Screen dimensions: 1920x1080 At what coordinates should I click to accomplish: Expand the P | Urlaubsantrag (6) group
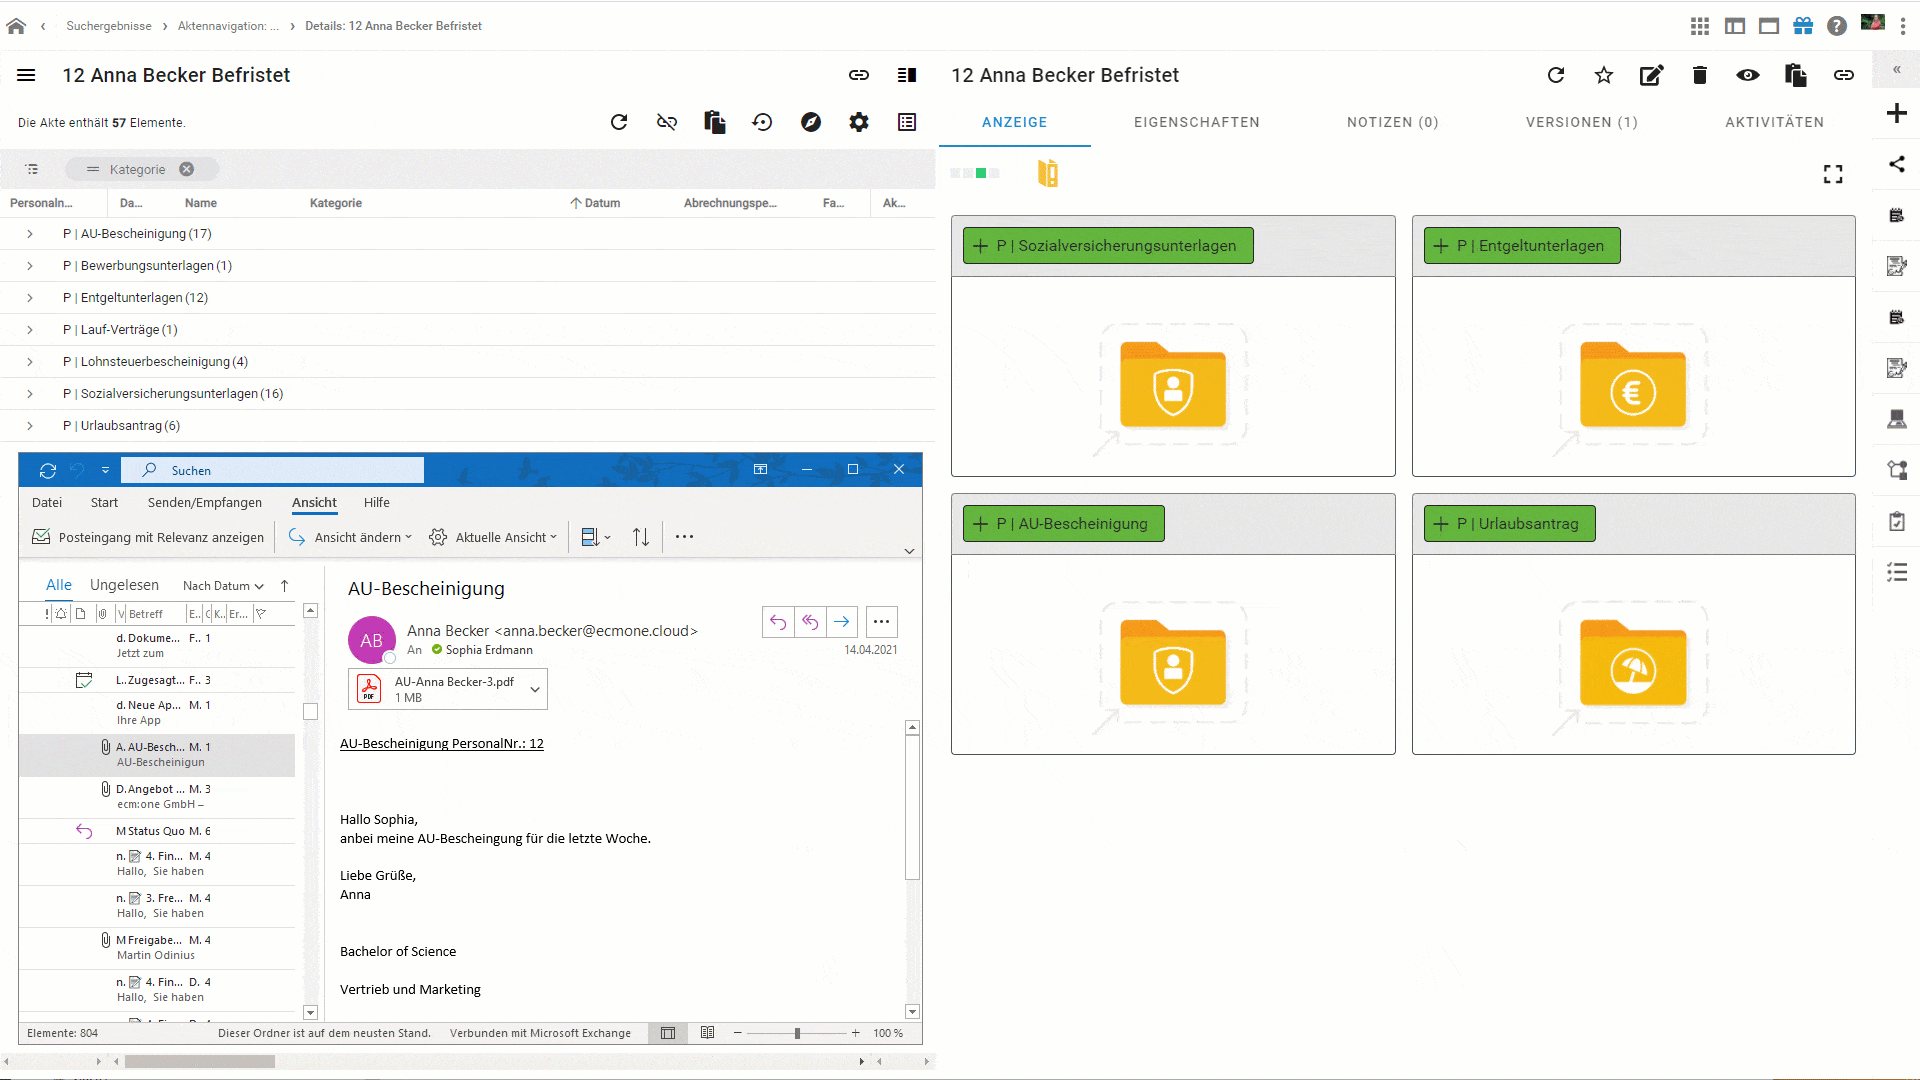point(30,426)
